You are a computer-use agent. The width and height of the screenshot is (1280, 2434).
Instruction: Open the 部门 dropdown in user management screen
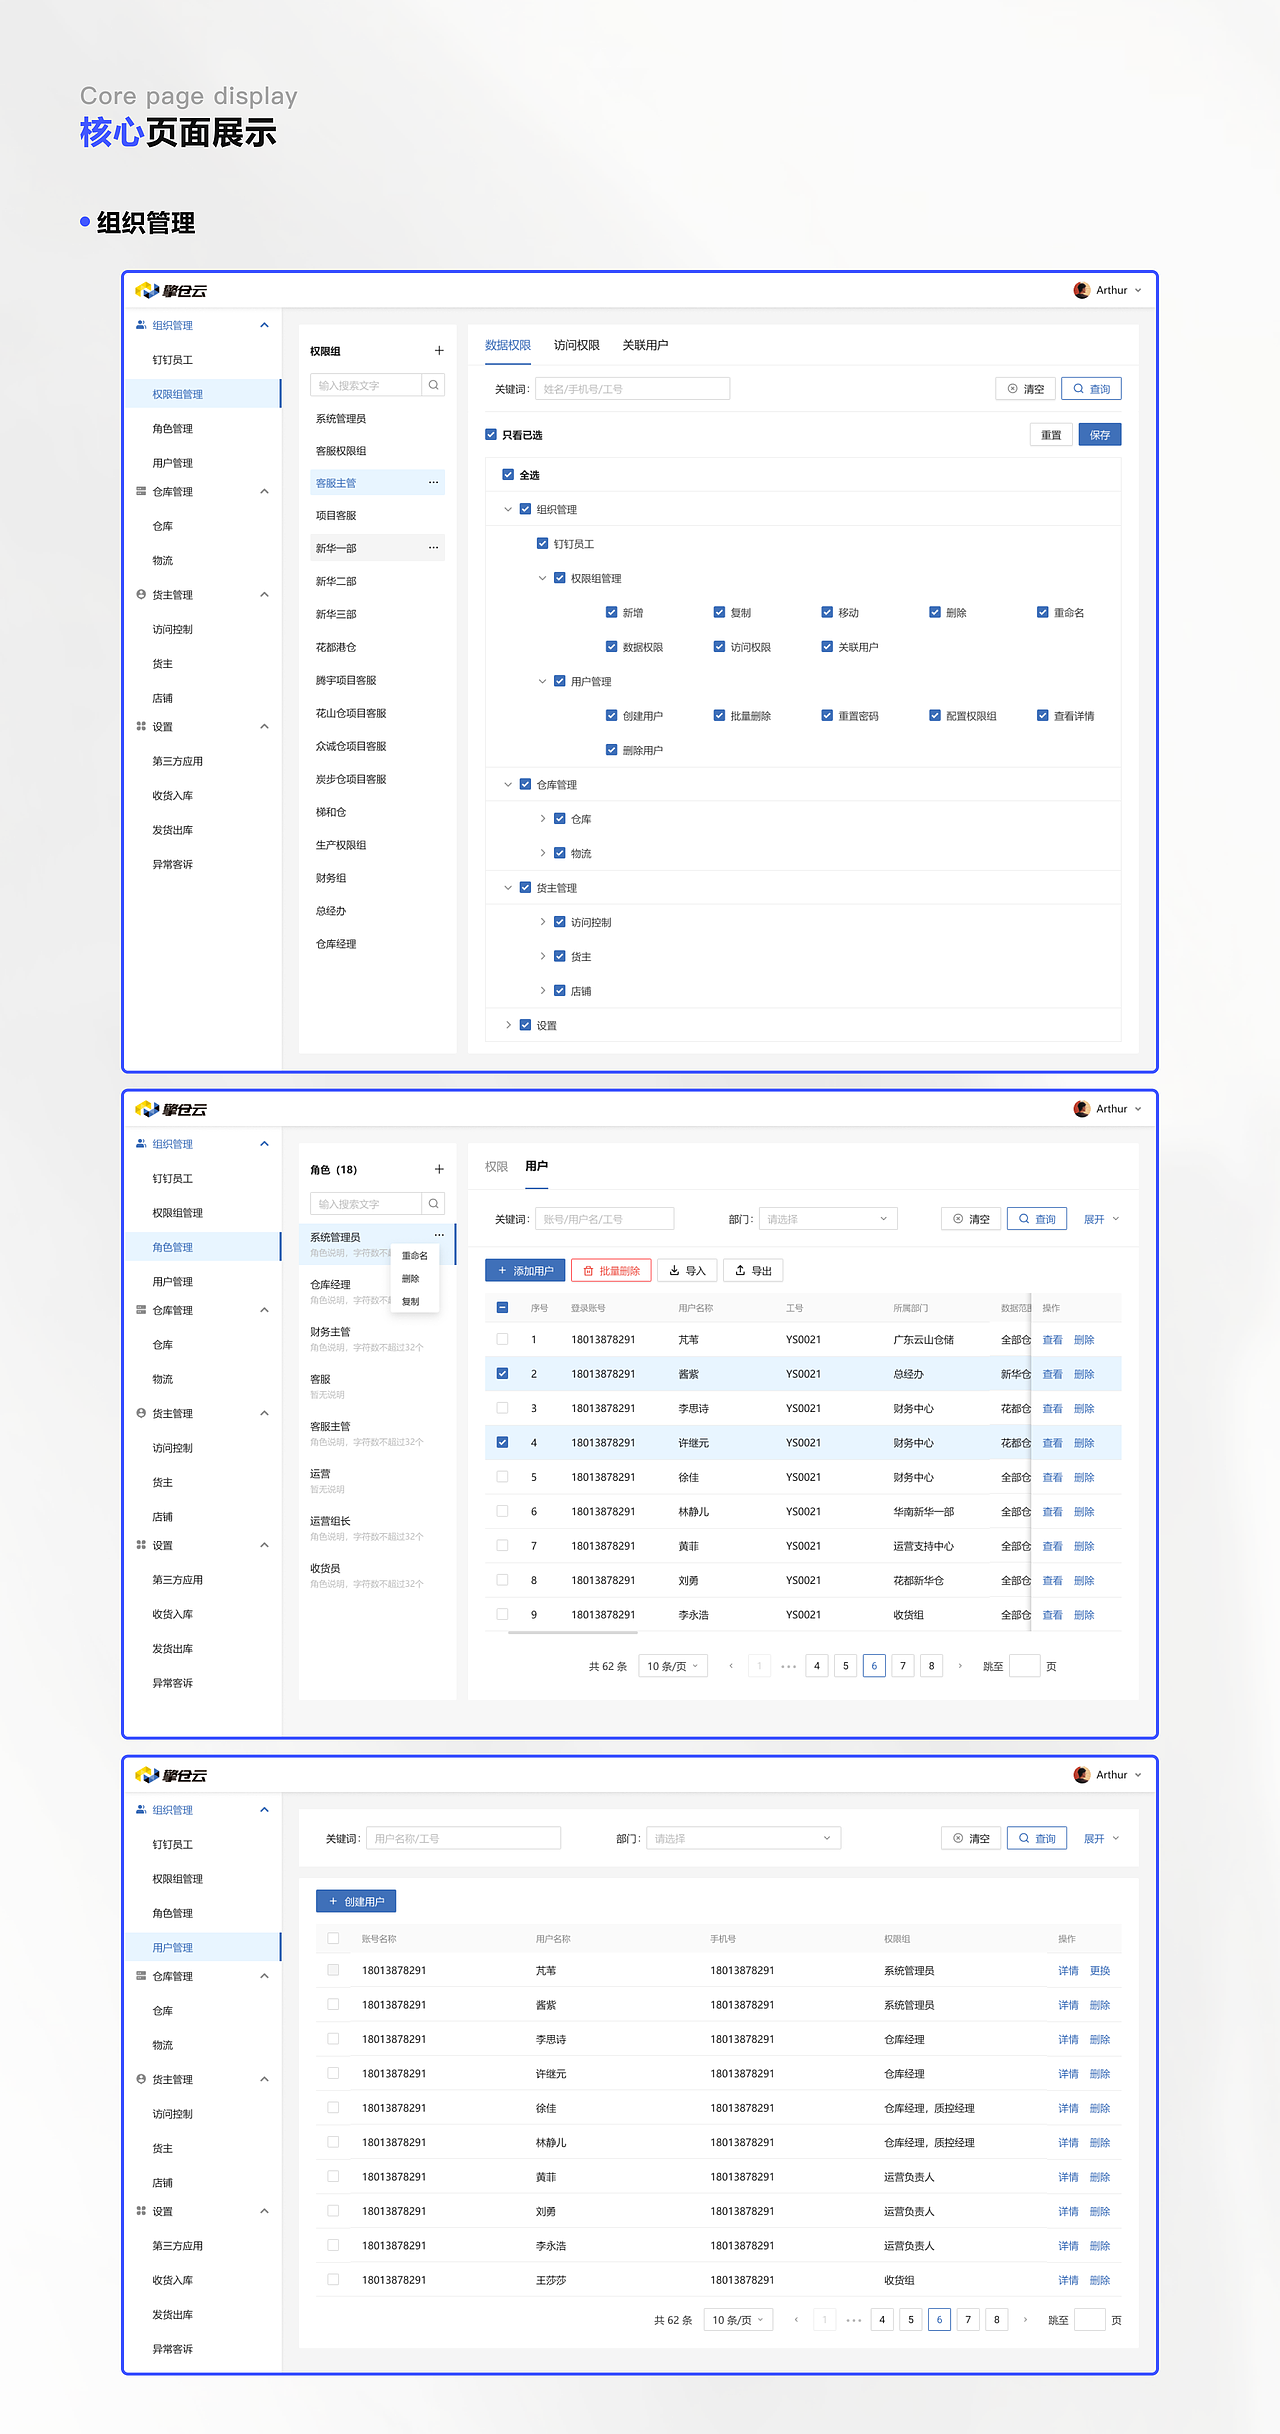coord(743,1838)
